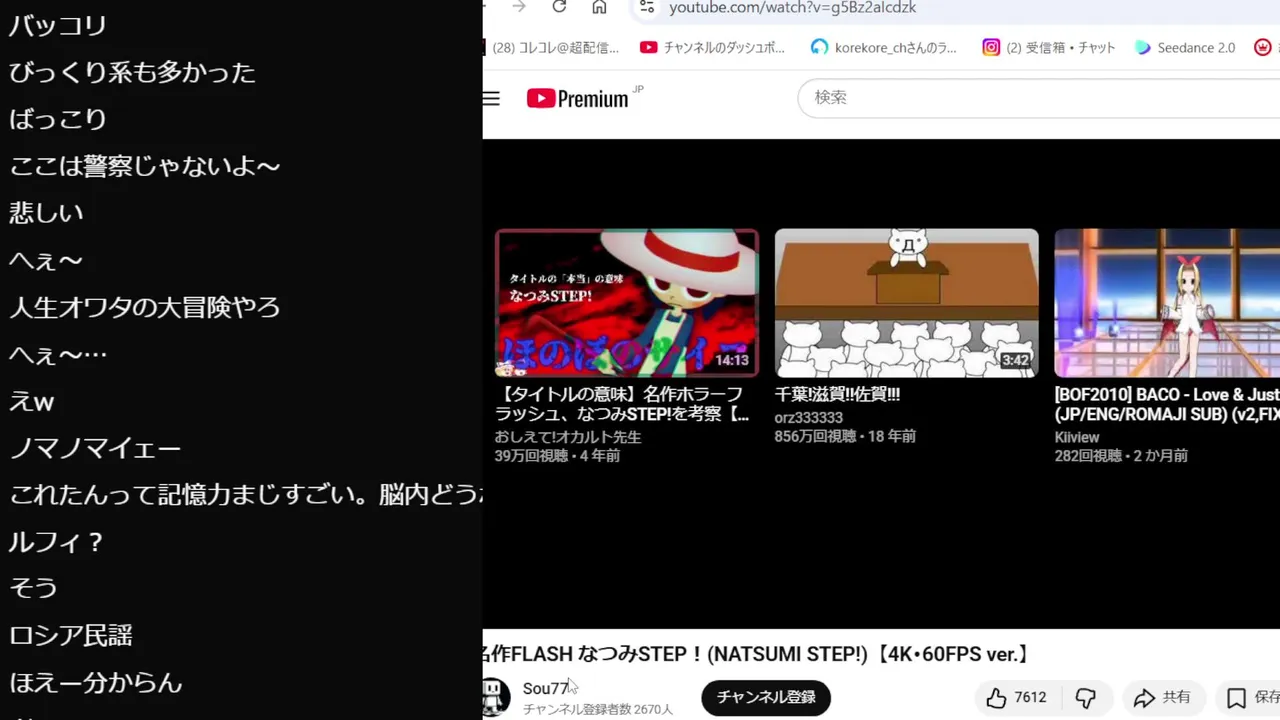This screenshot has width=1280, height=720.
Task: Click the video title 名作FLASH なつみSTEP!
Action: click(x=757, y=654)
